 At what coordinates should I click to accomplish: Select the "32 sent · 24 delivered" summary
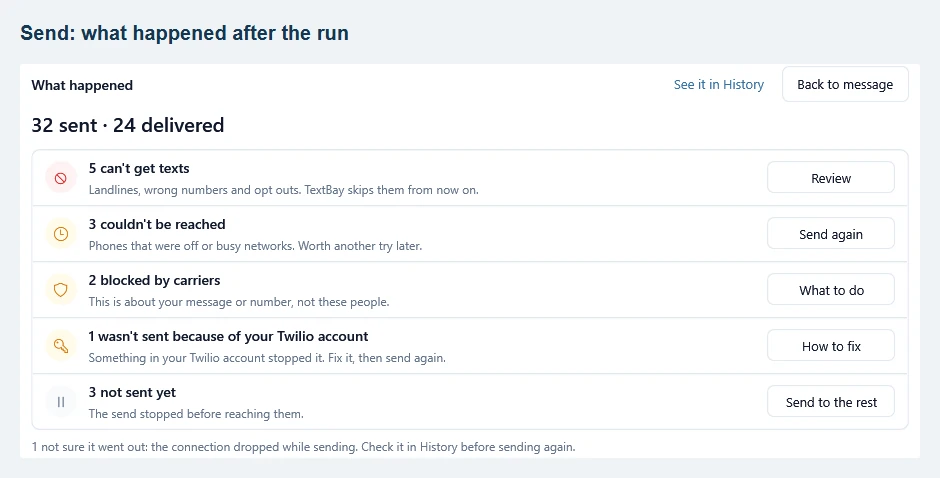(x=128, y=125)
